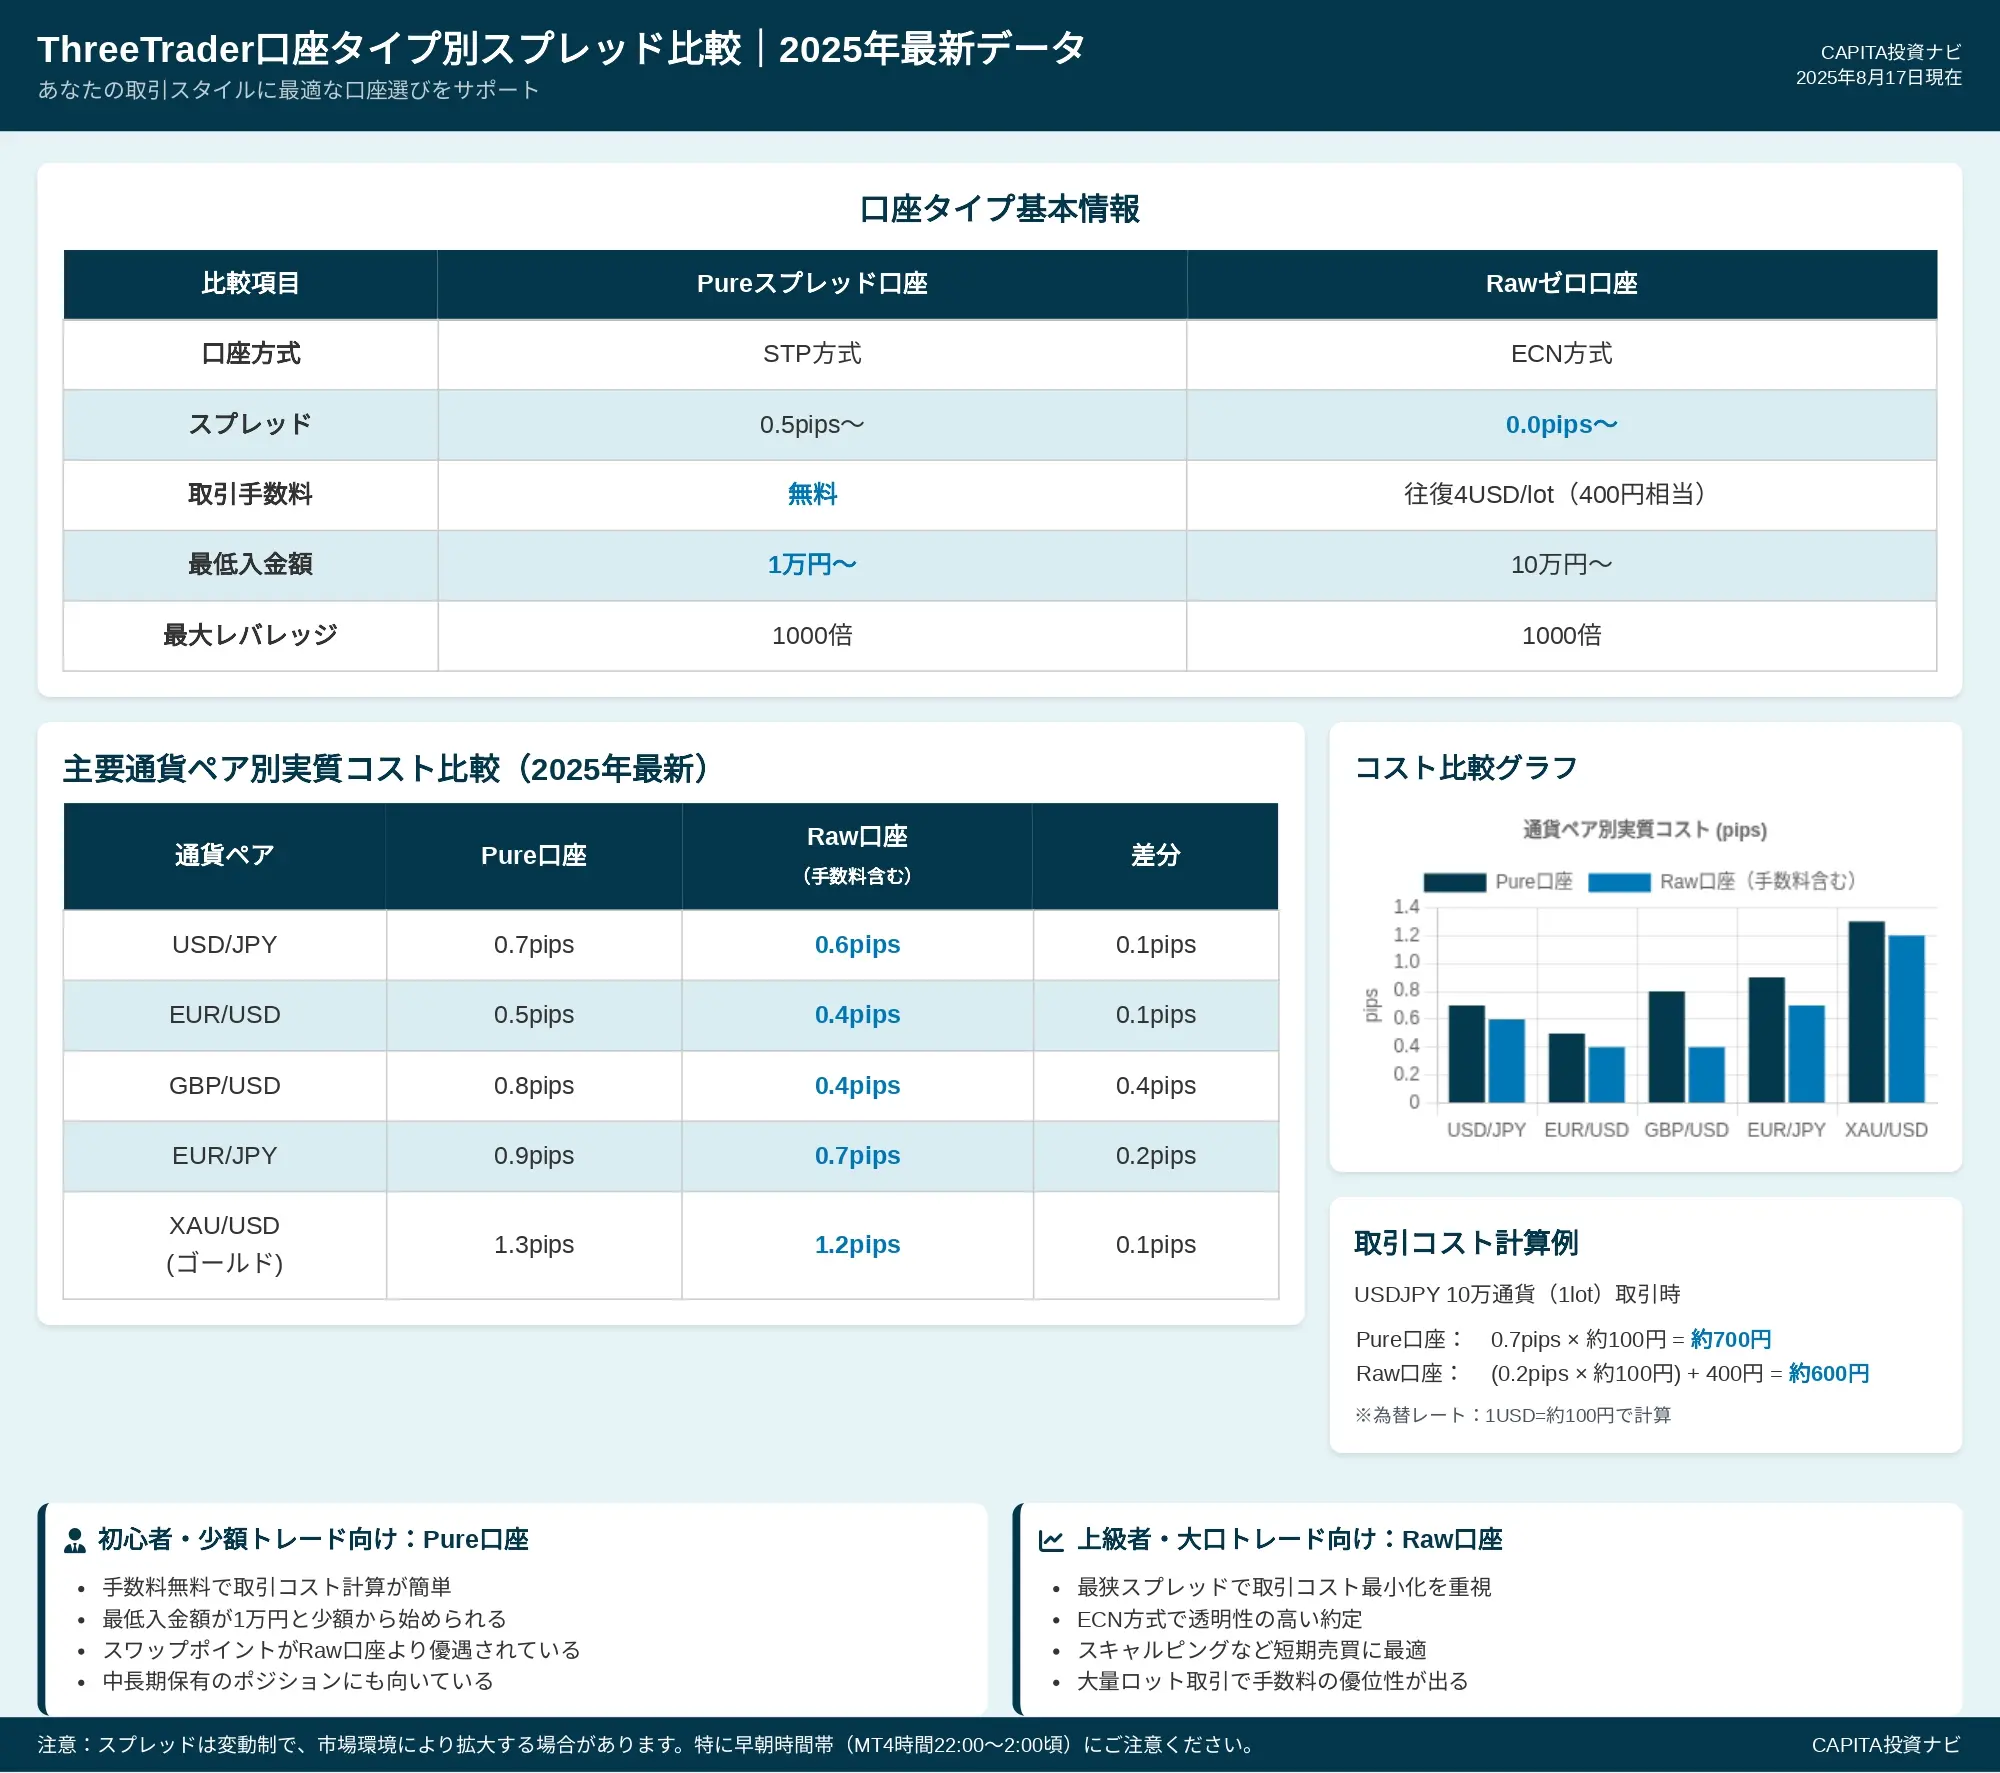
Task: Click the Pure口座 bar for USD/JPY
Action: click(1466, 1054)
